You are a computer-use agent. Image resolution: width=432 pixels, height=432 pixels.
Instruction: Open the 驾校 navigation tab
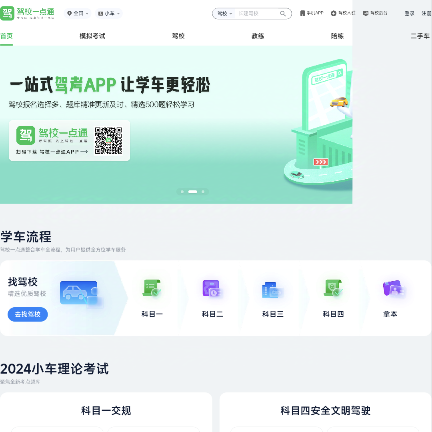[x=178, y=36]
